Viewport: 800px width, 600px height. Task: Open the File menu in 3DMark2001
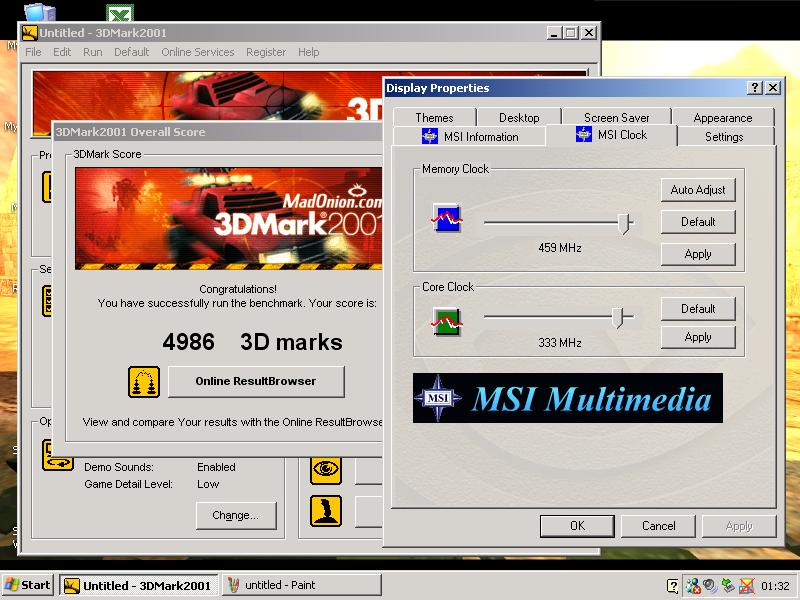tap(33, 52)
